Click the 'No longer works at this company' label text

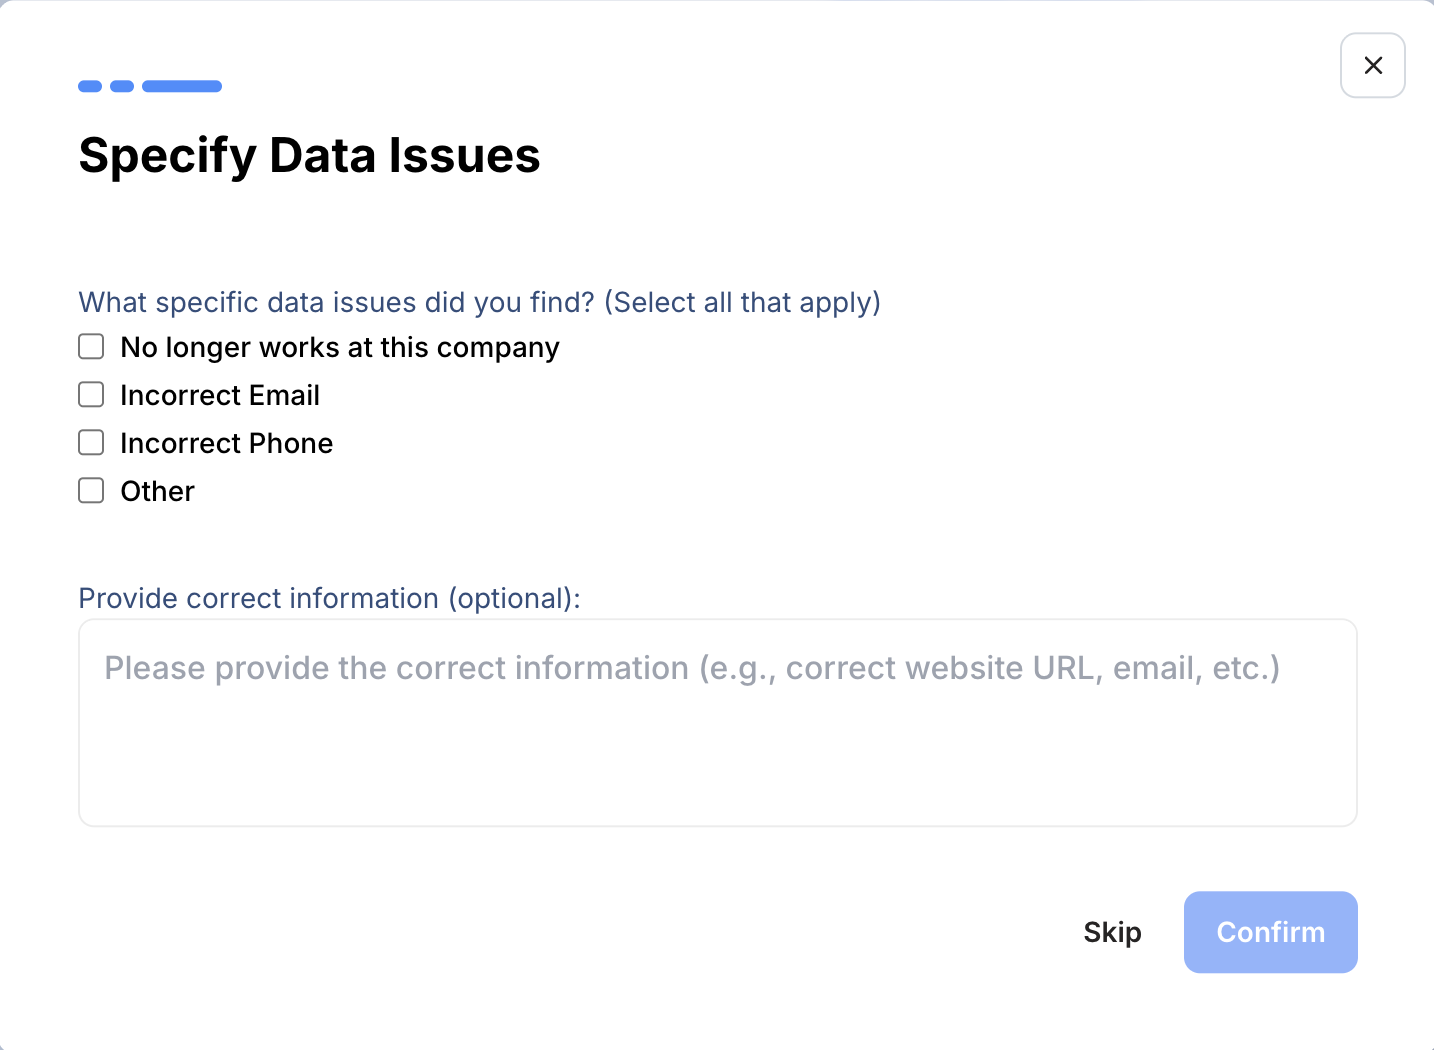click(x=340, y=347)
